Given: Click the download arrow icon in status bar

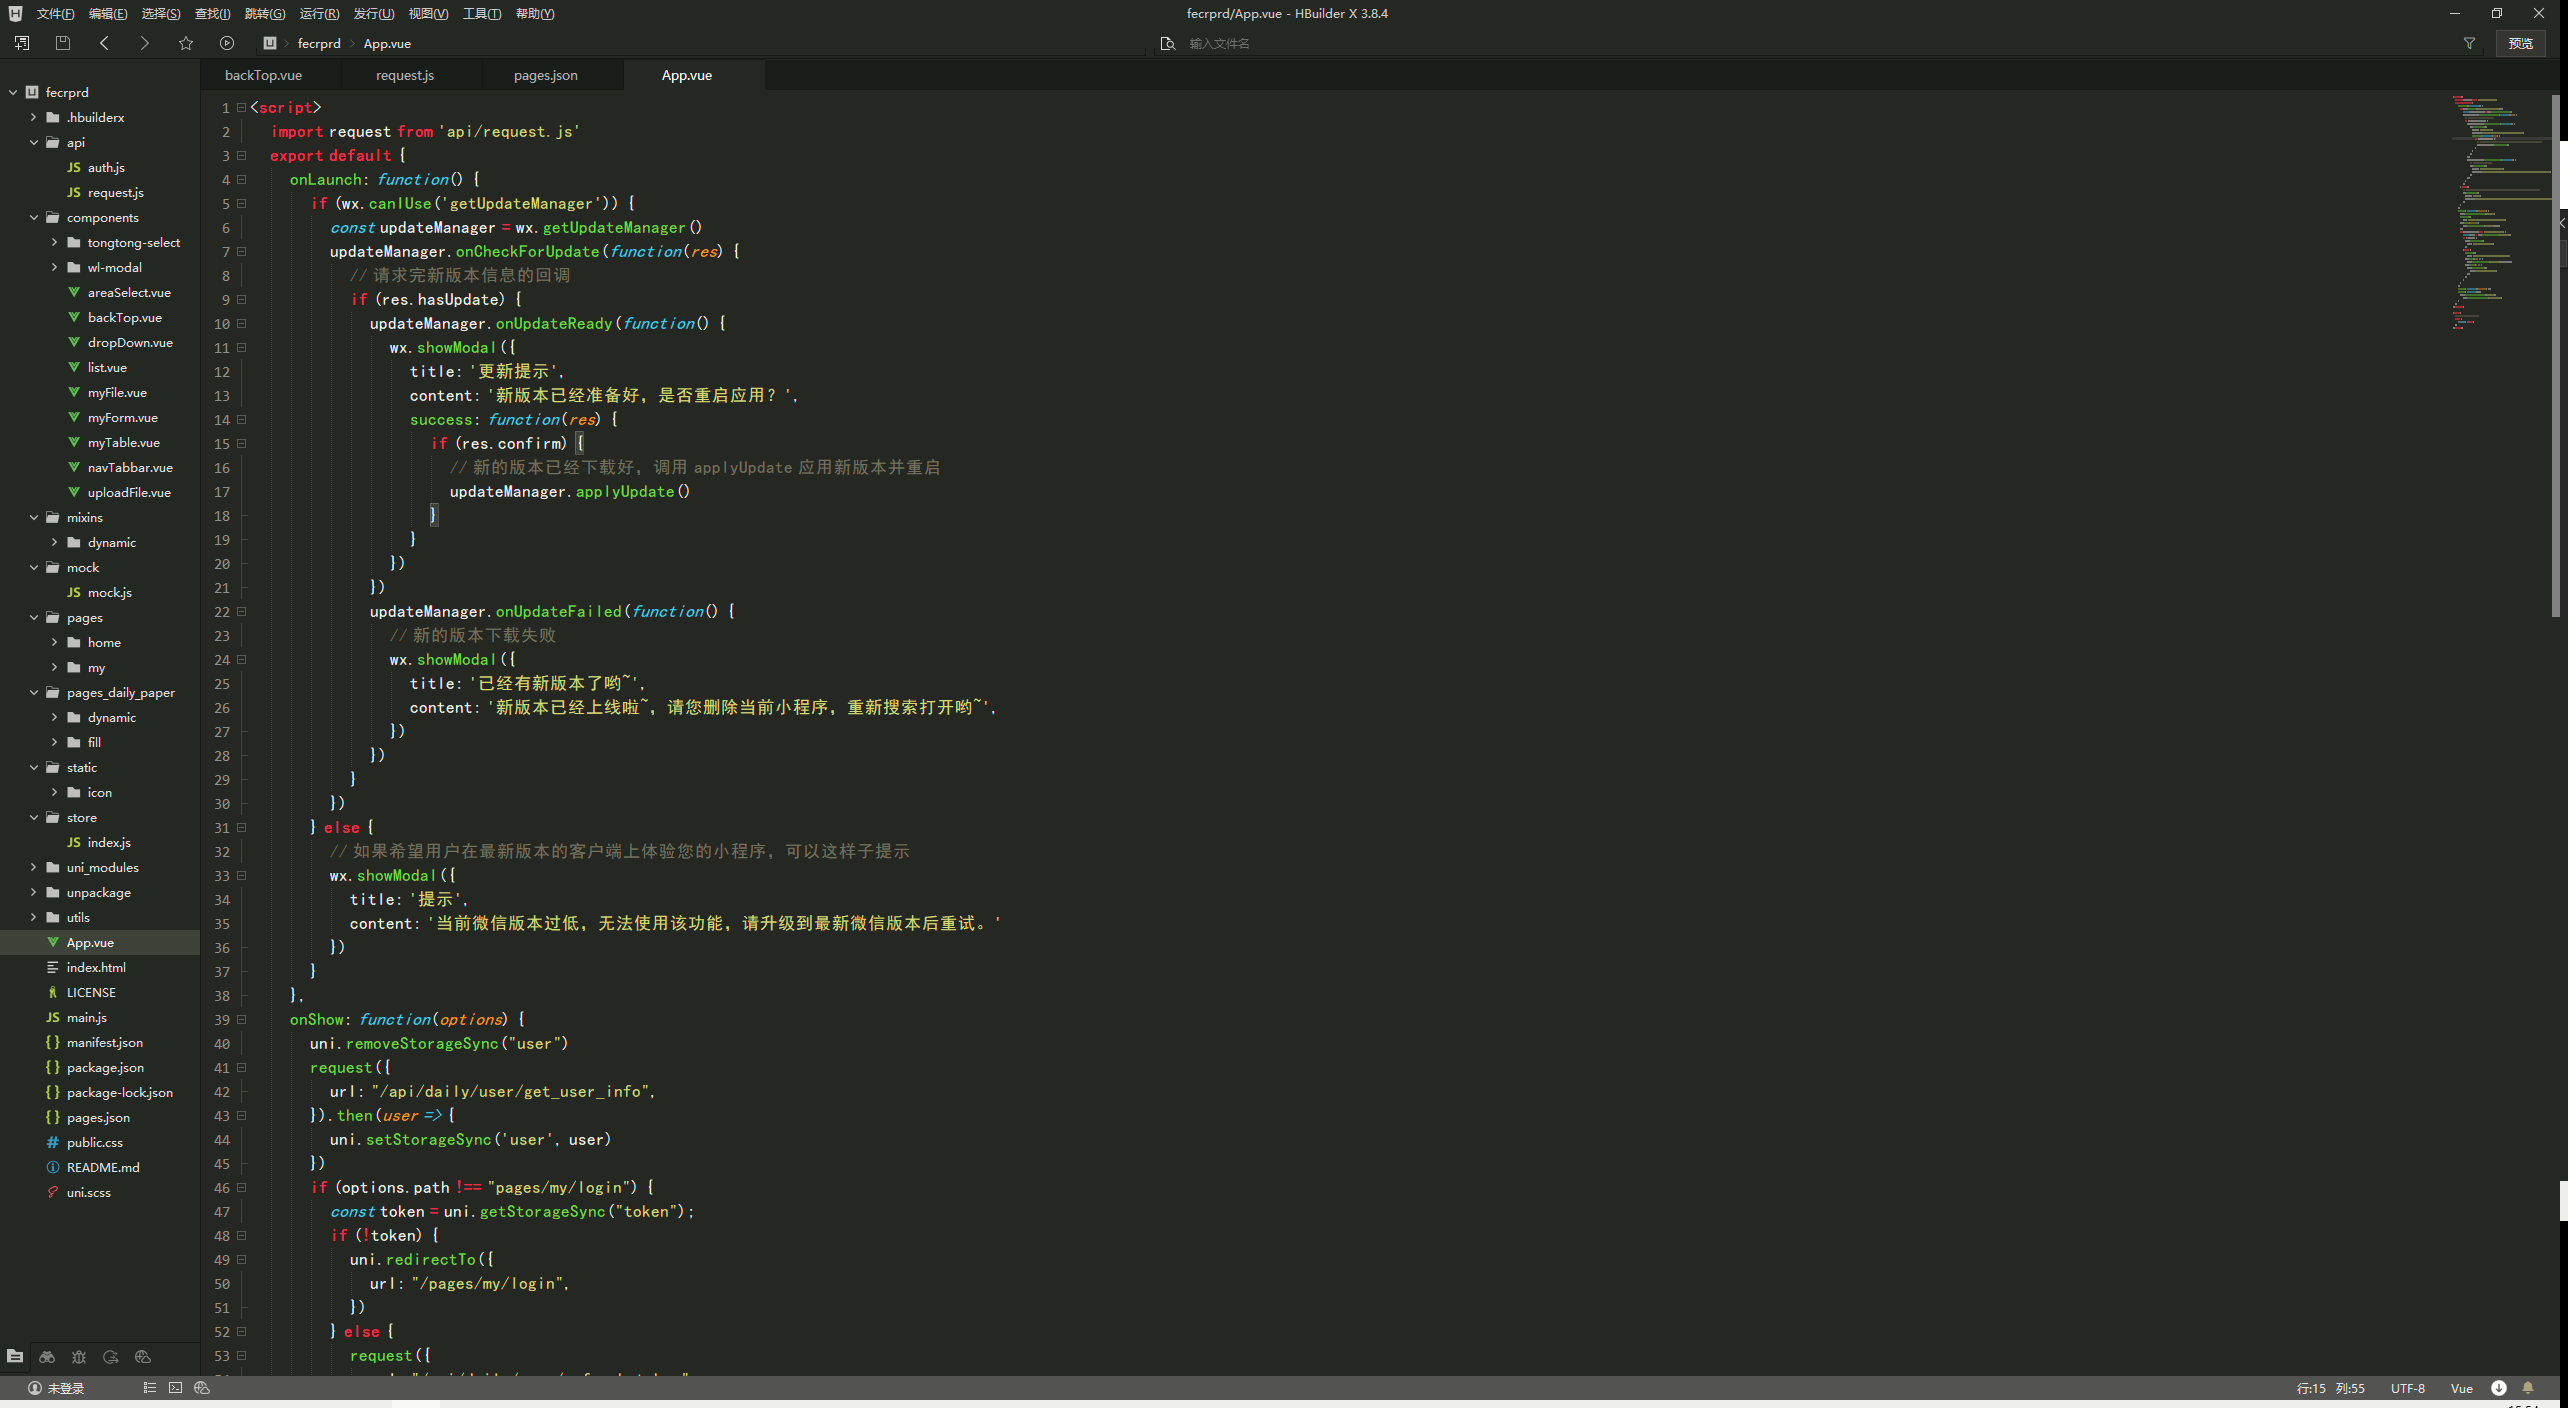Looking at the screenshot, I should [x=2498, y=1388].
